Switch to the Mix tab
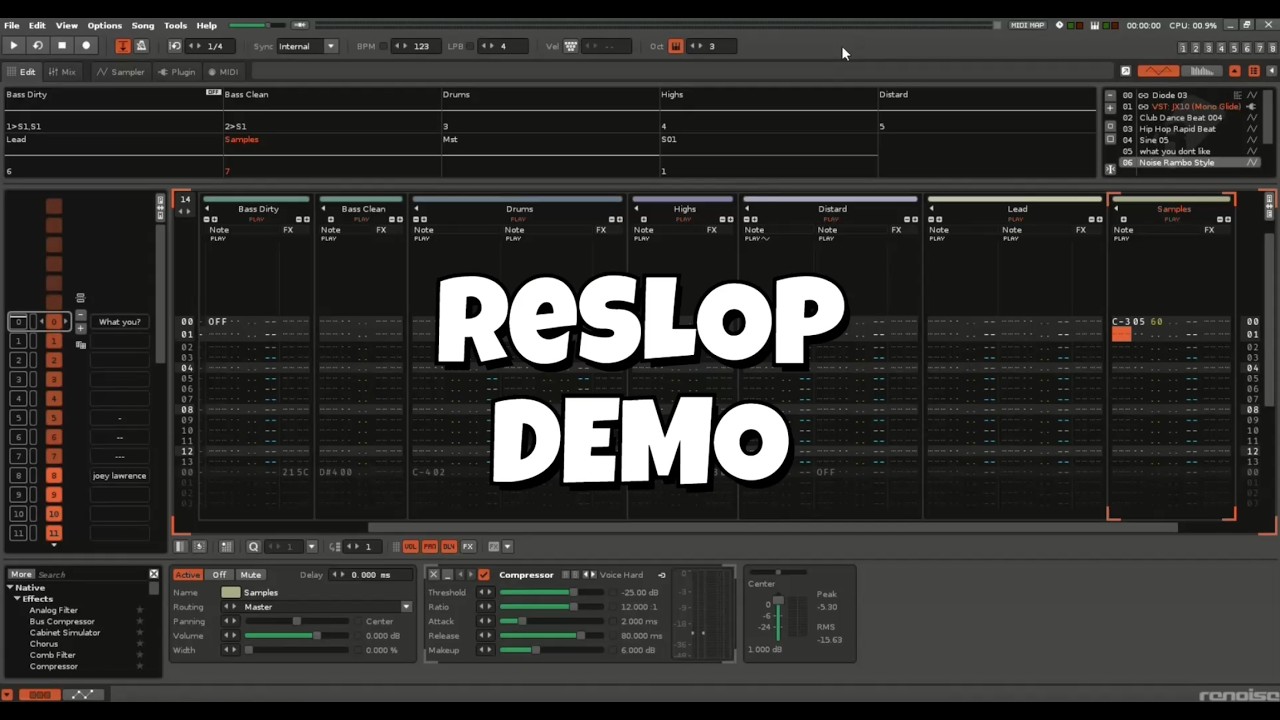Image resolution: width=1280 pixels, height=720 pixels. [62, 72]
